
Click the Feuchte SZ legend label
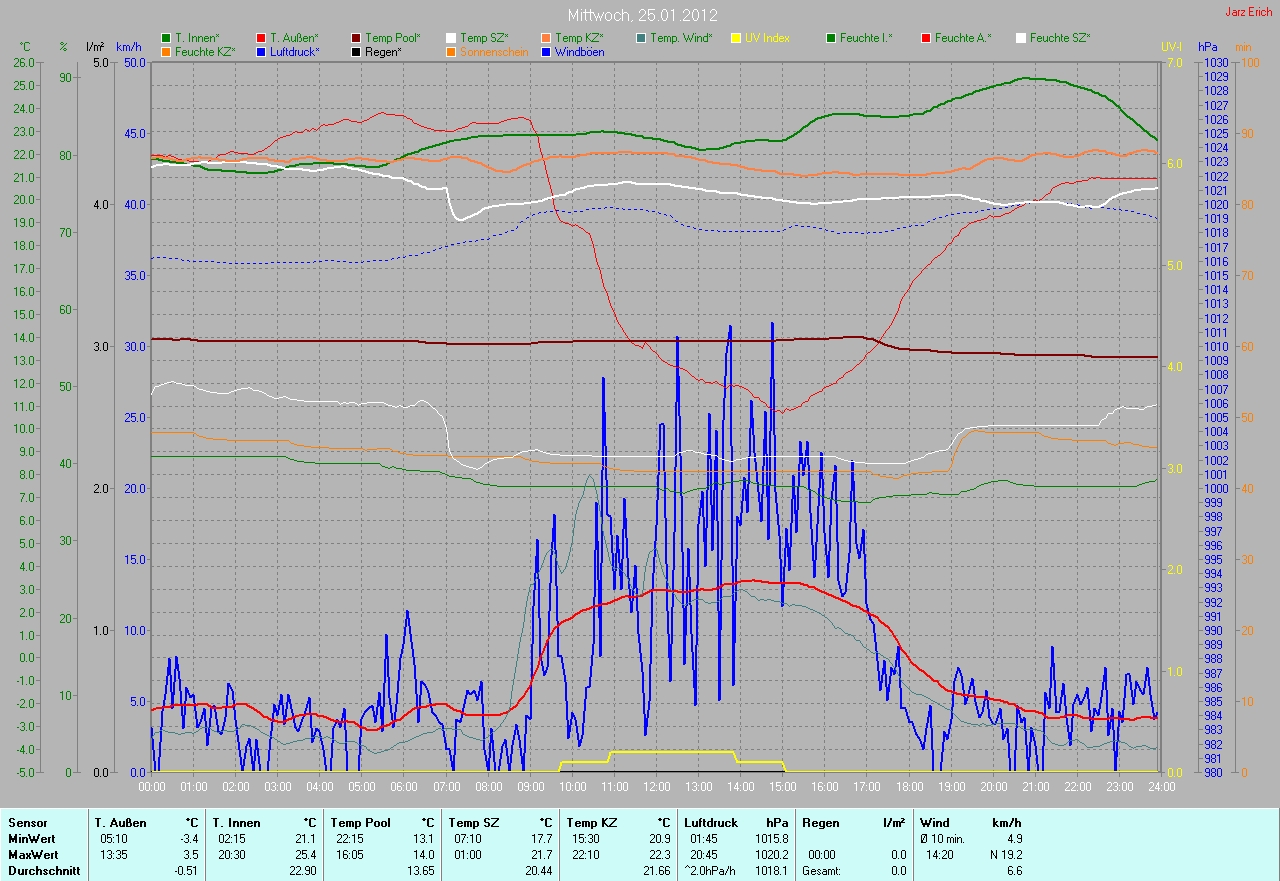pos(1060,38)
